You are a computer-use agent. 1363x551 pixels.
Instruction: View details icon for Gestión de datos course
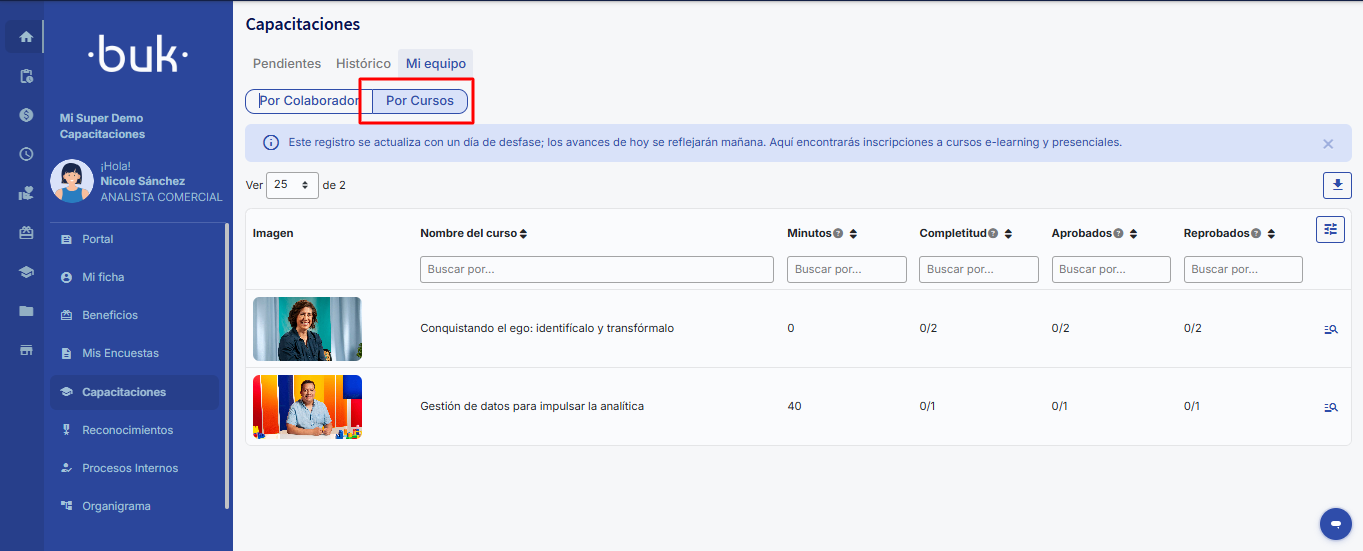pyautogui.click(x=1330, y=407)
